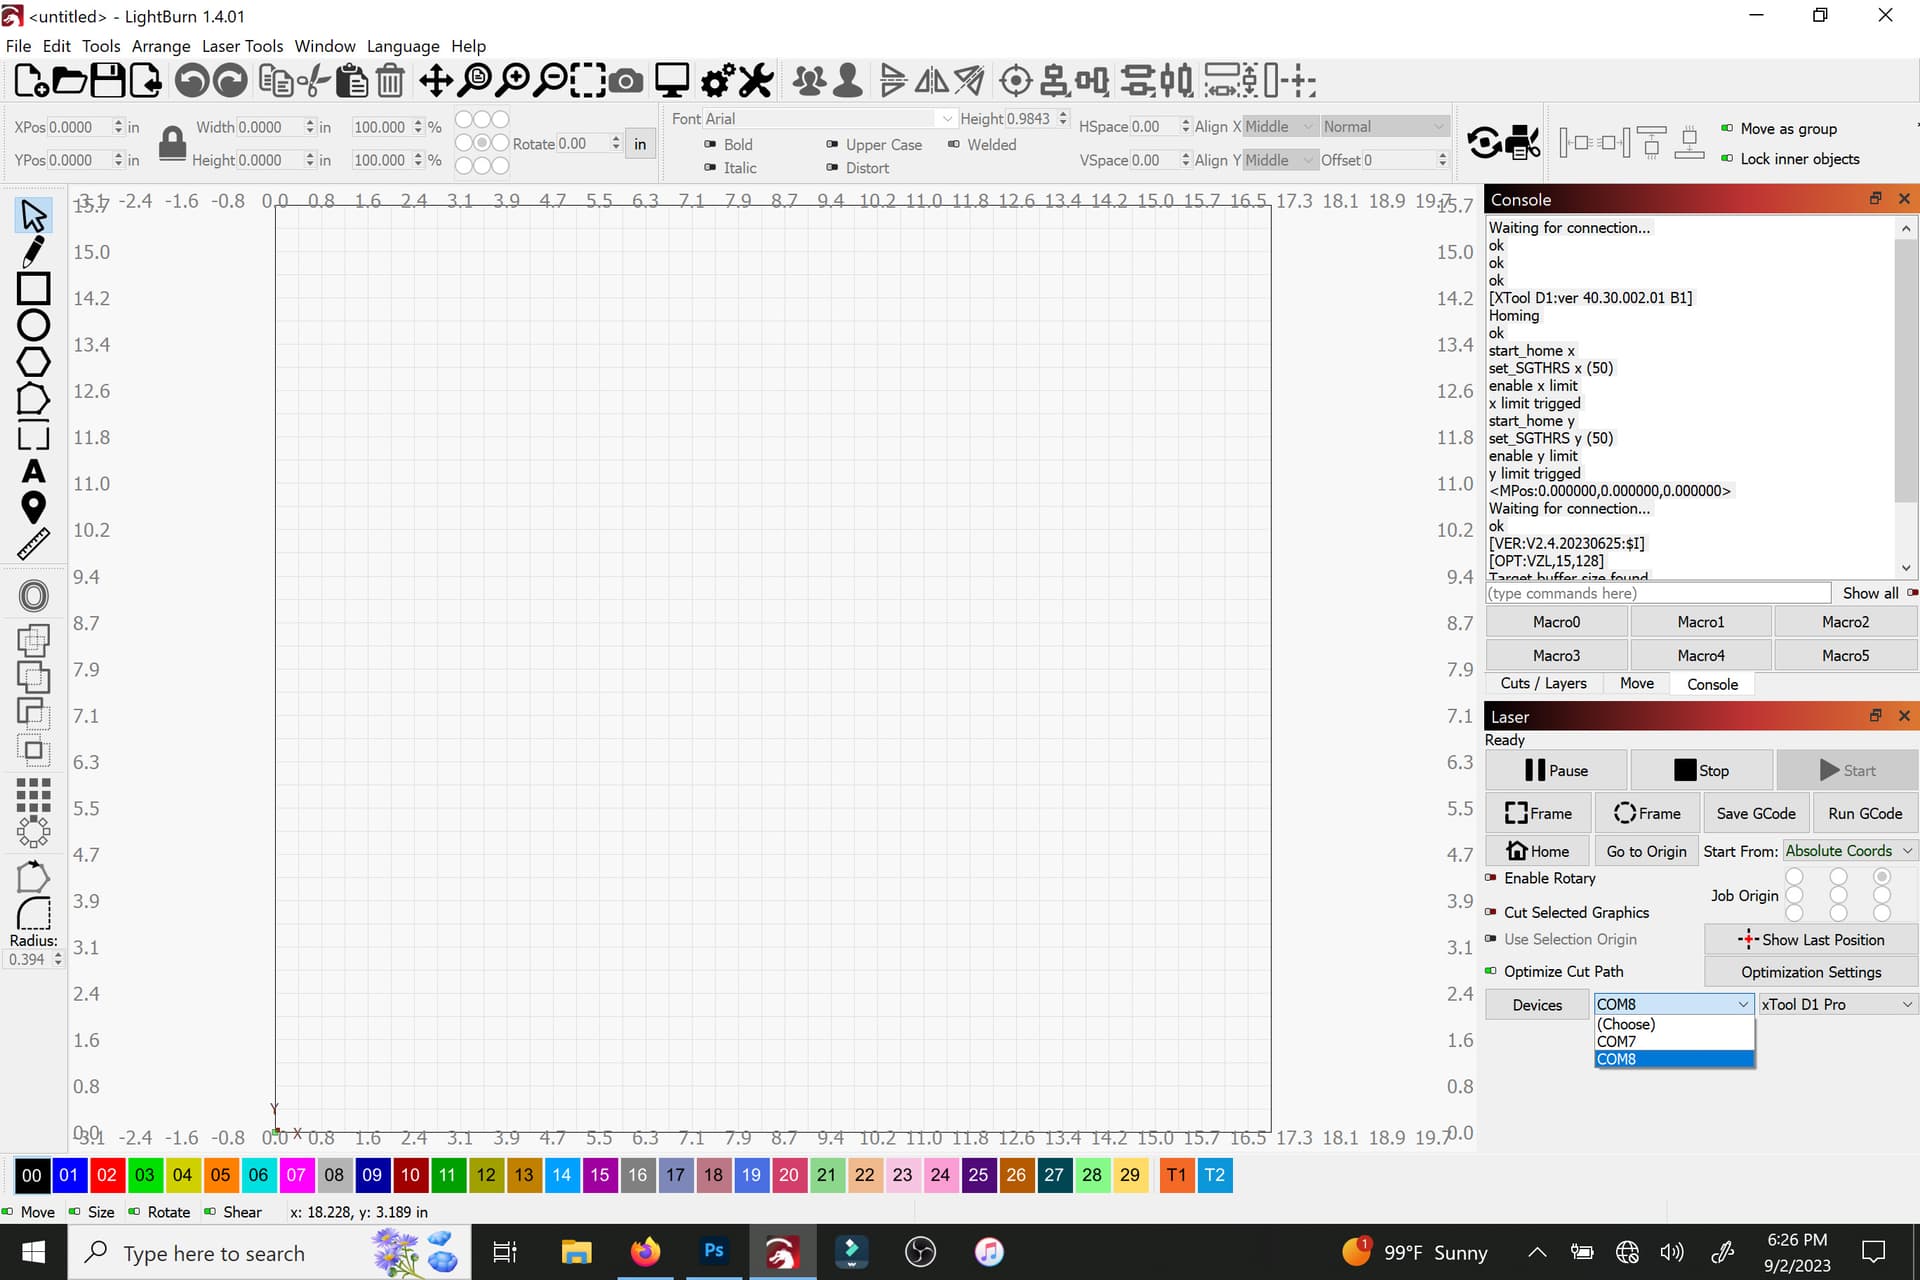Save the project using floppy icon
The image size is (1920, 1280).
(x=107, y=81)
